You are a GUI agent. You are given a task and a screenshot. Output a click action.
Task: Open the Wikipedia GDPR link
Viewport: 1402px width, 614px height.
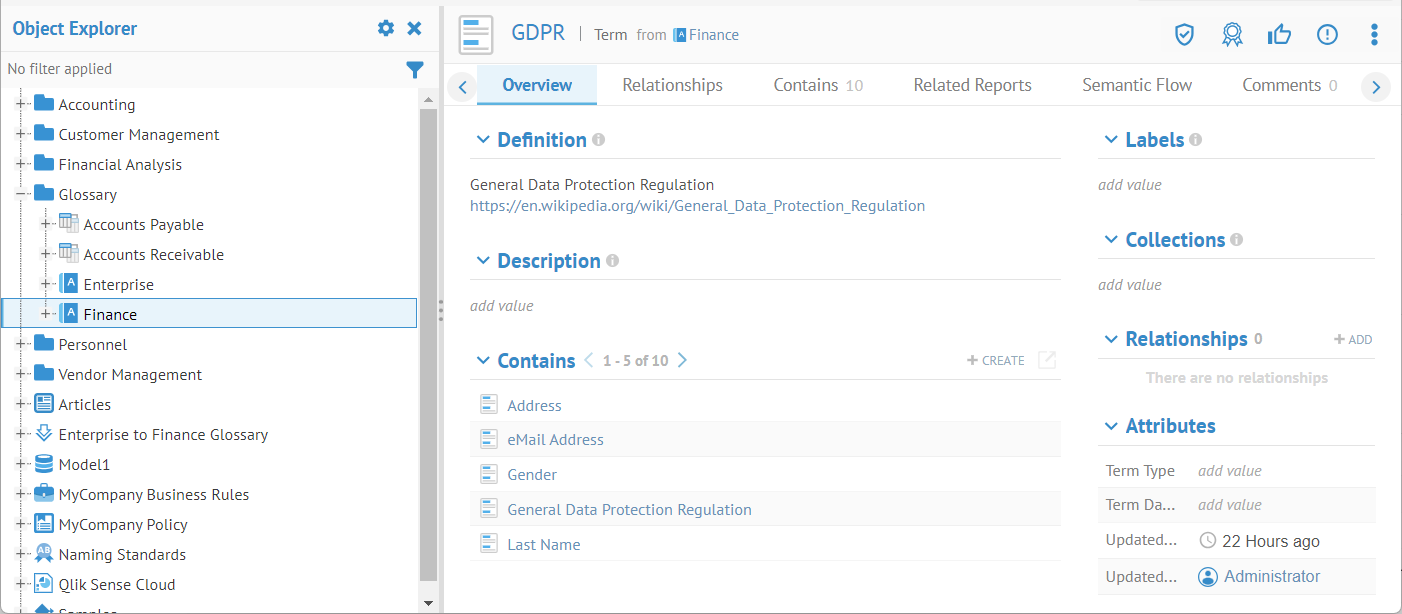697,206
